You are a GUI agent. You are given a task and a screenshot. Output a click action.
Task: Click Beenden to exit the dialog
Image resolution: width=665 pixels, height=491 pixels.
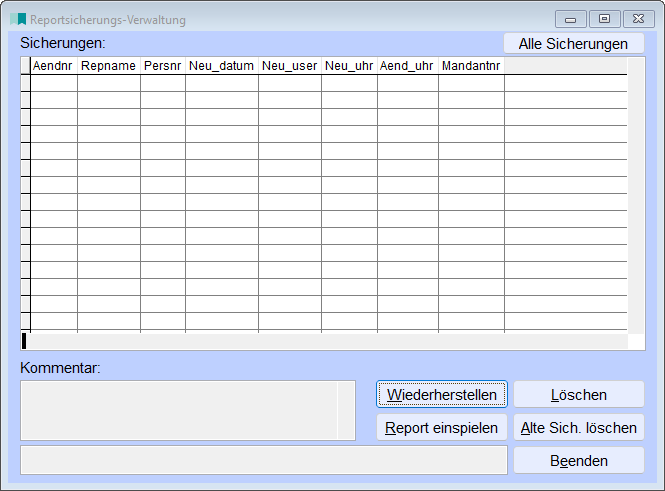[579, 461]
